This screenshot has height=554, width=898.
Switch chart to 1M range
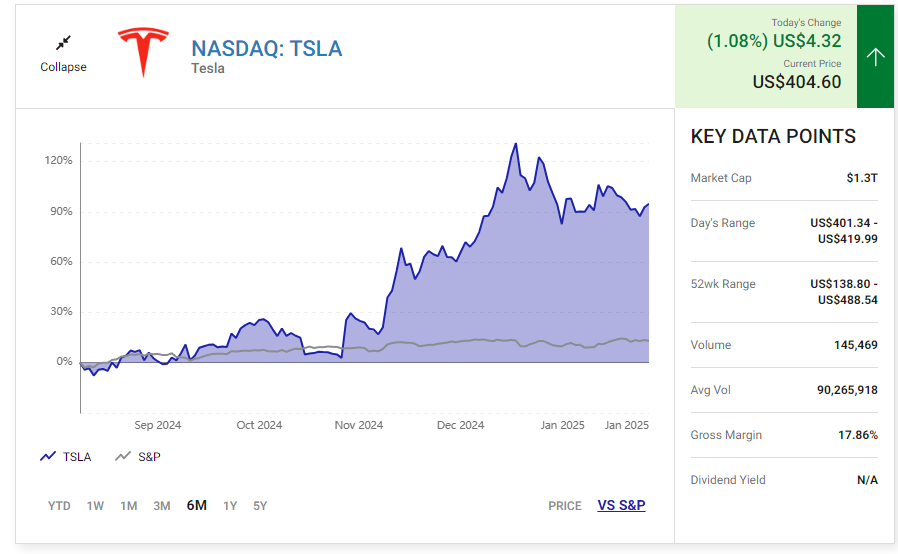tap(128, 506)
